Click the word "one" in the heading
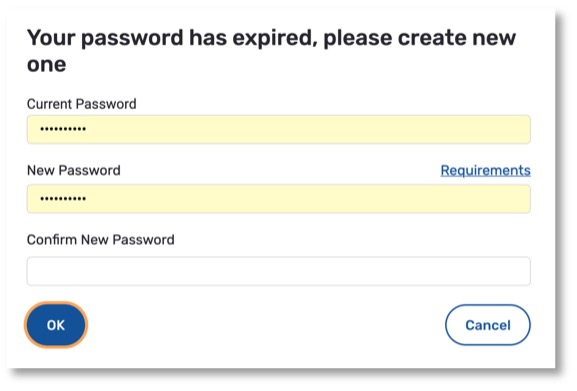Image resolution: width=577 pixels, height=391 pixels. click(46, 65)
